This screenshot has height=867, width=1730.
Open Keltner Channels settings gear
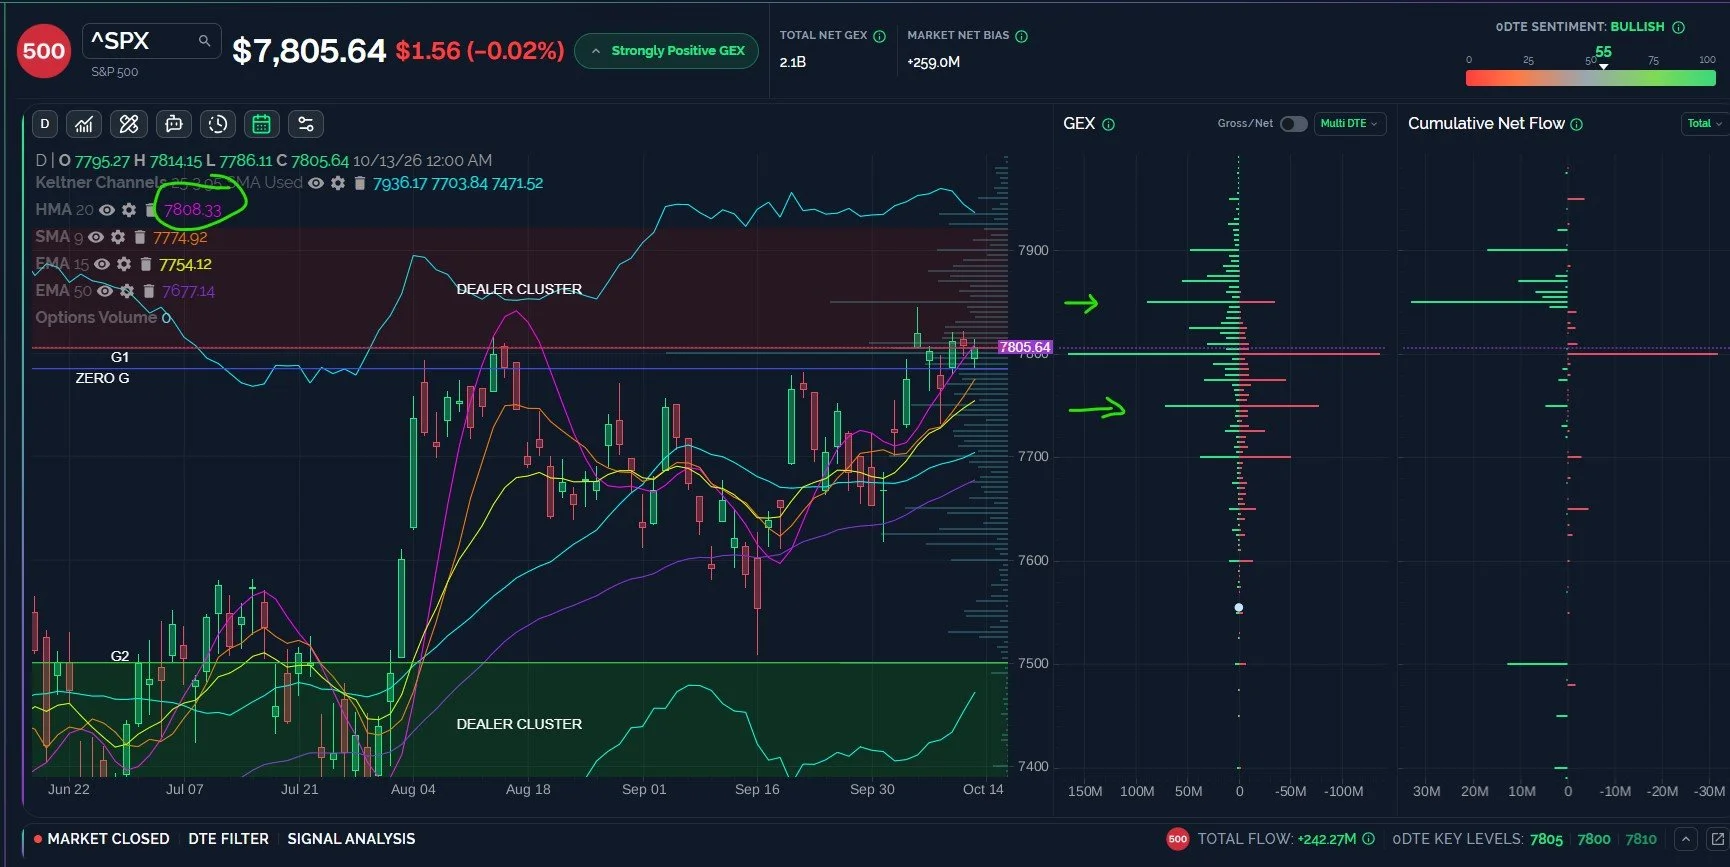(x=338, y=183)
